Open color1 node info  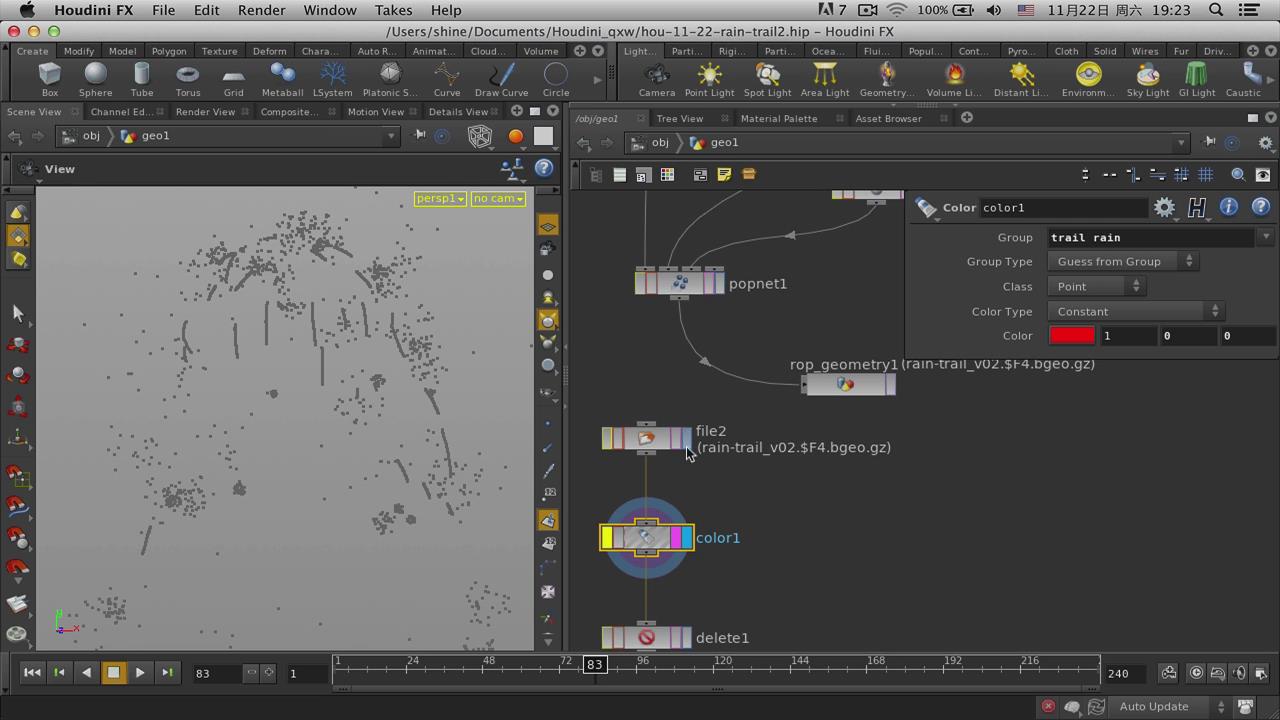pos(1228,207)
